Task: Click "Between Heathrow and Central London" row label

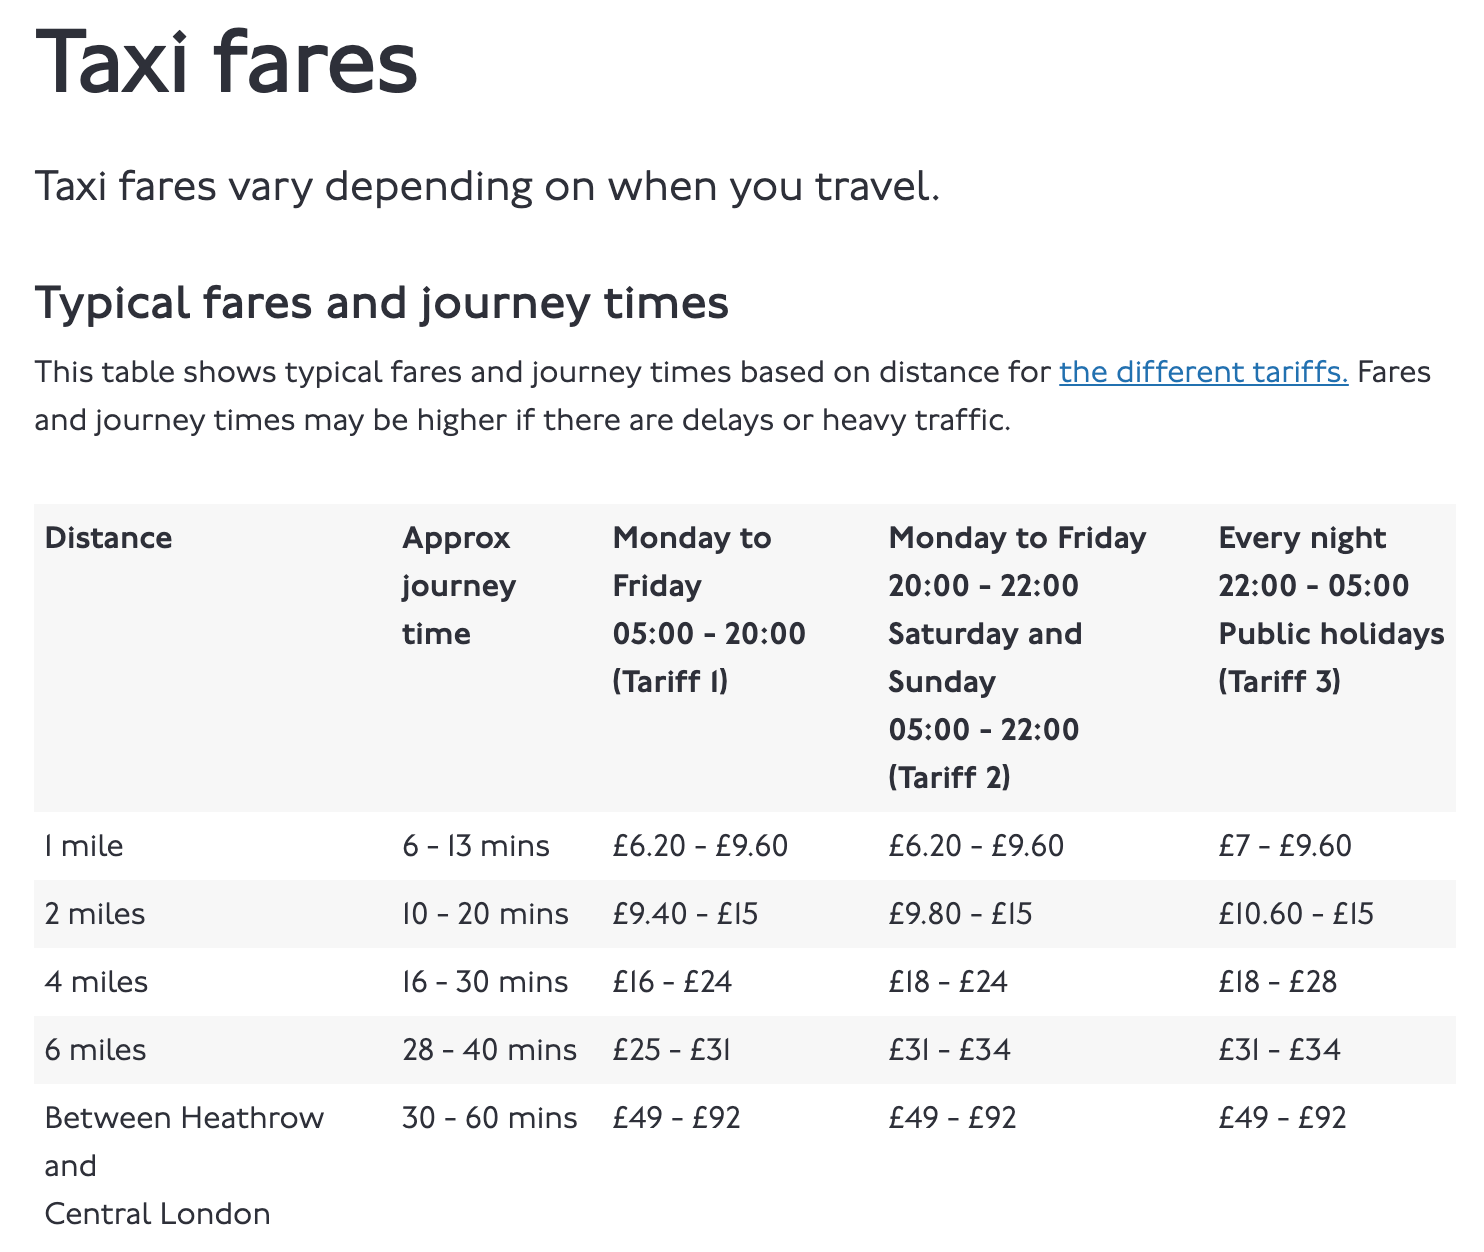Action: coord(184,1166)
